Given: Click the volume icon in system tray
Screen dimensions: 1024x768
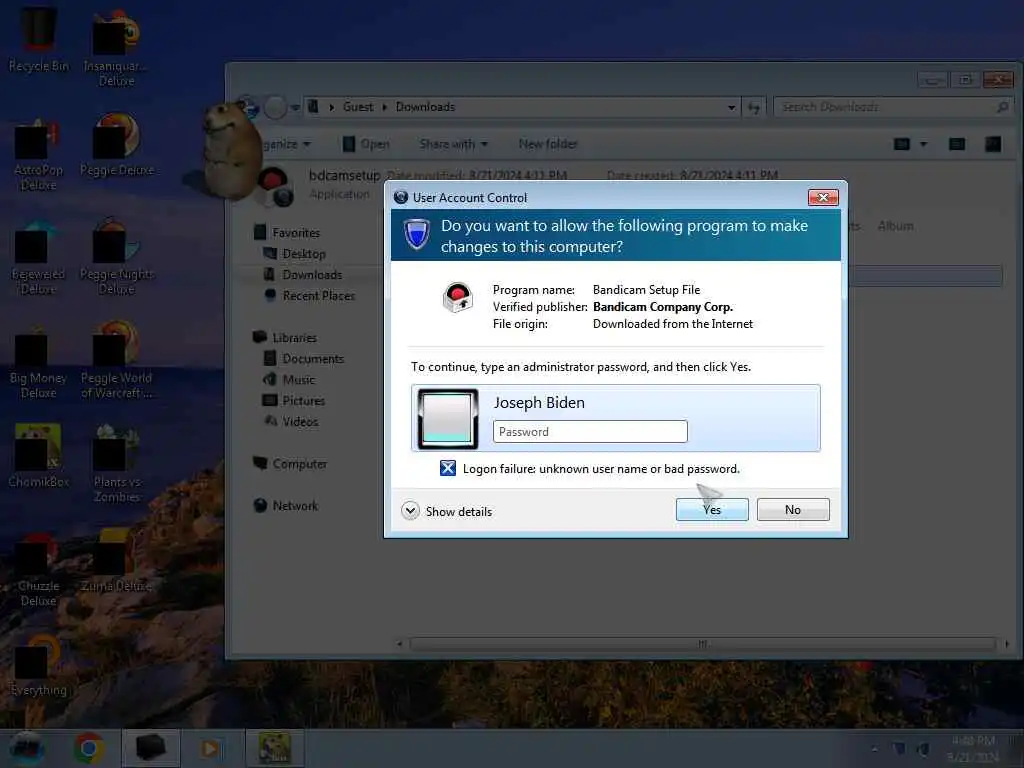Looking at the screenshot, I should click(923, 748).
